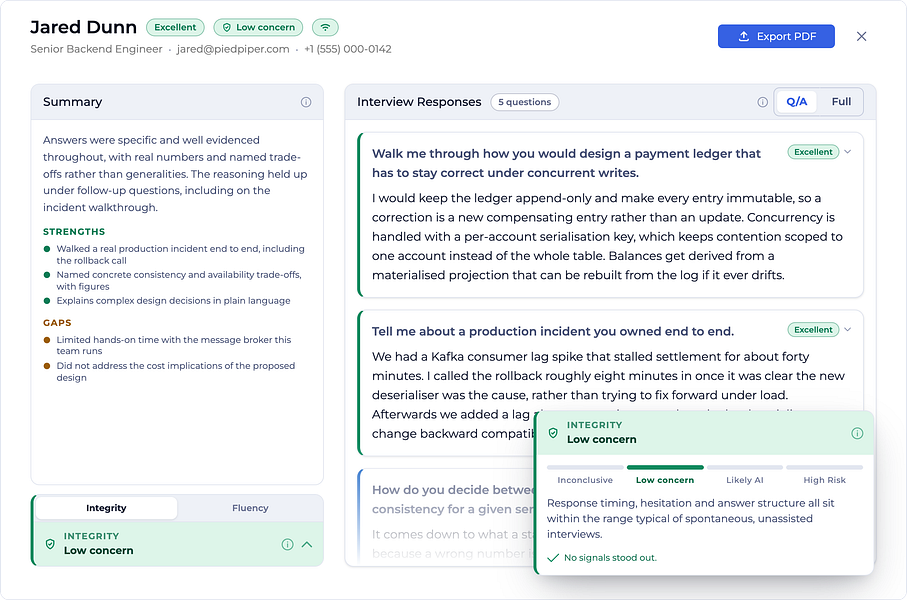Image resolution: width=907 pixels, height=600 pixels.
Task: Click the Summary panel heading
Action: pos(72,102)
